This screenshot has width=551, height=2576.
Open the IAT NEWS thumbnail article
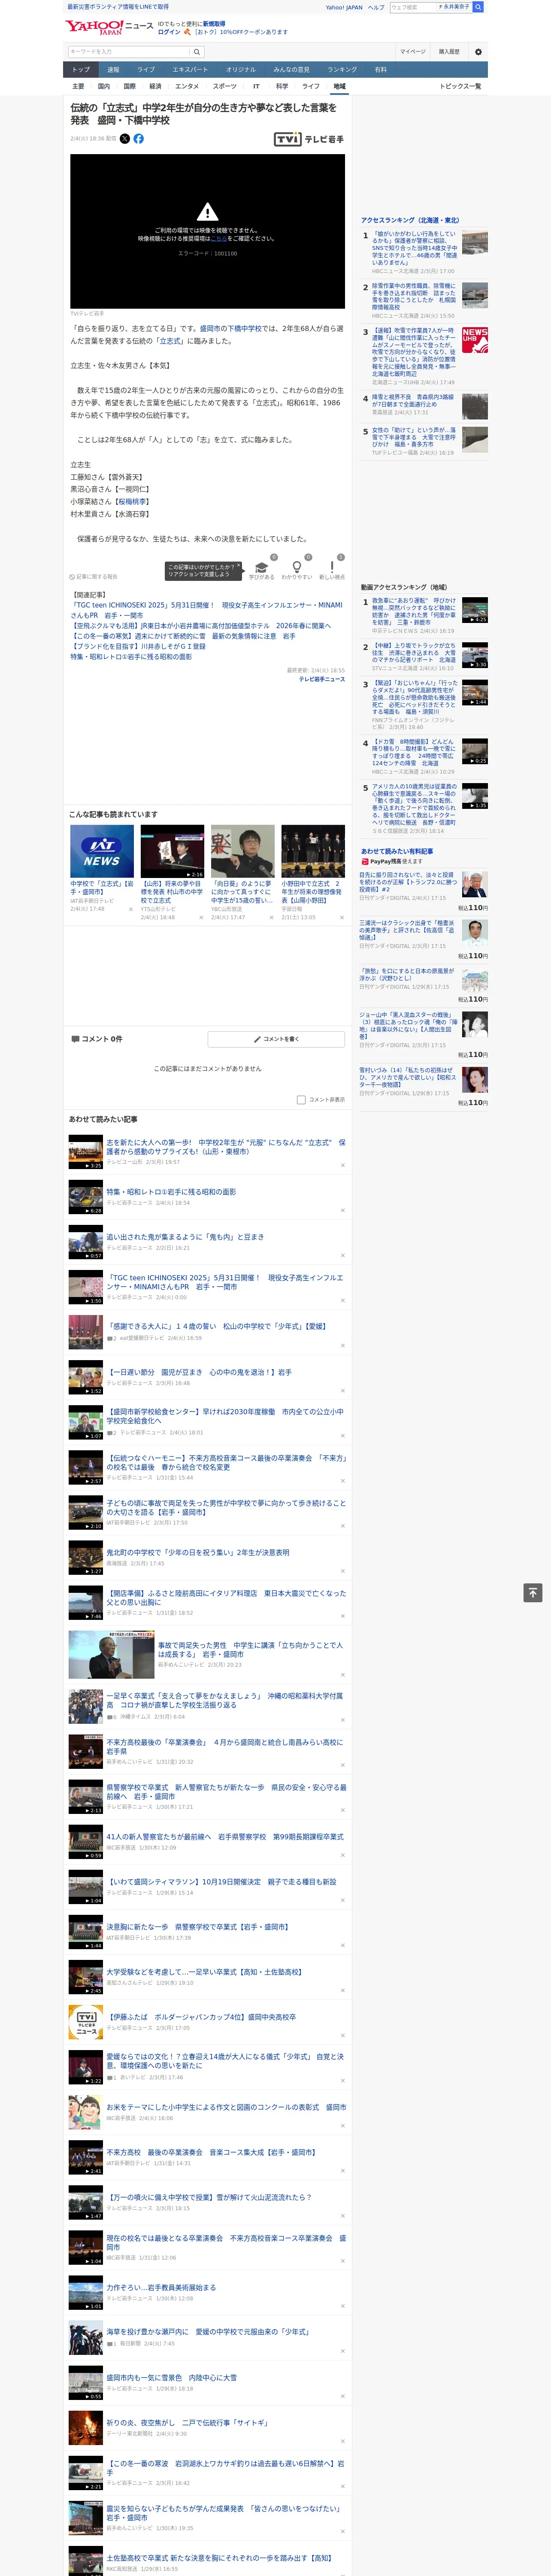tap(102, 851)
